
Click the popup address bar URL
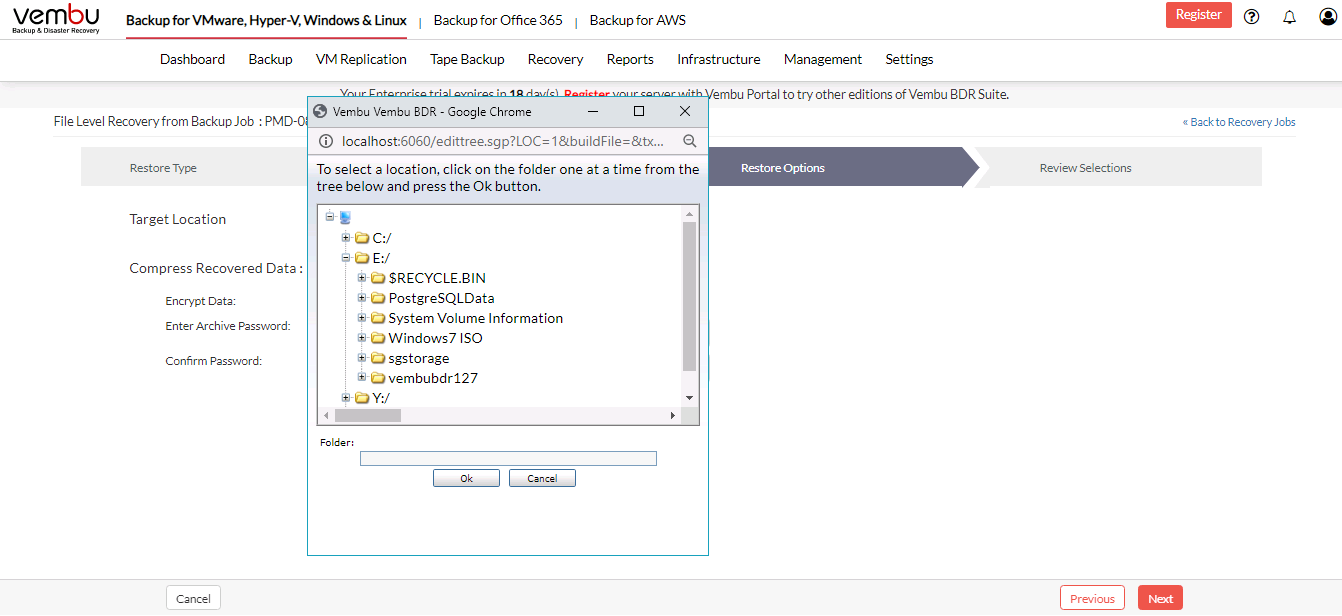(x=502, y=141)
